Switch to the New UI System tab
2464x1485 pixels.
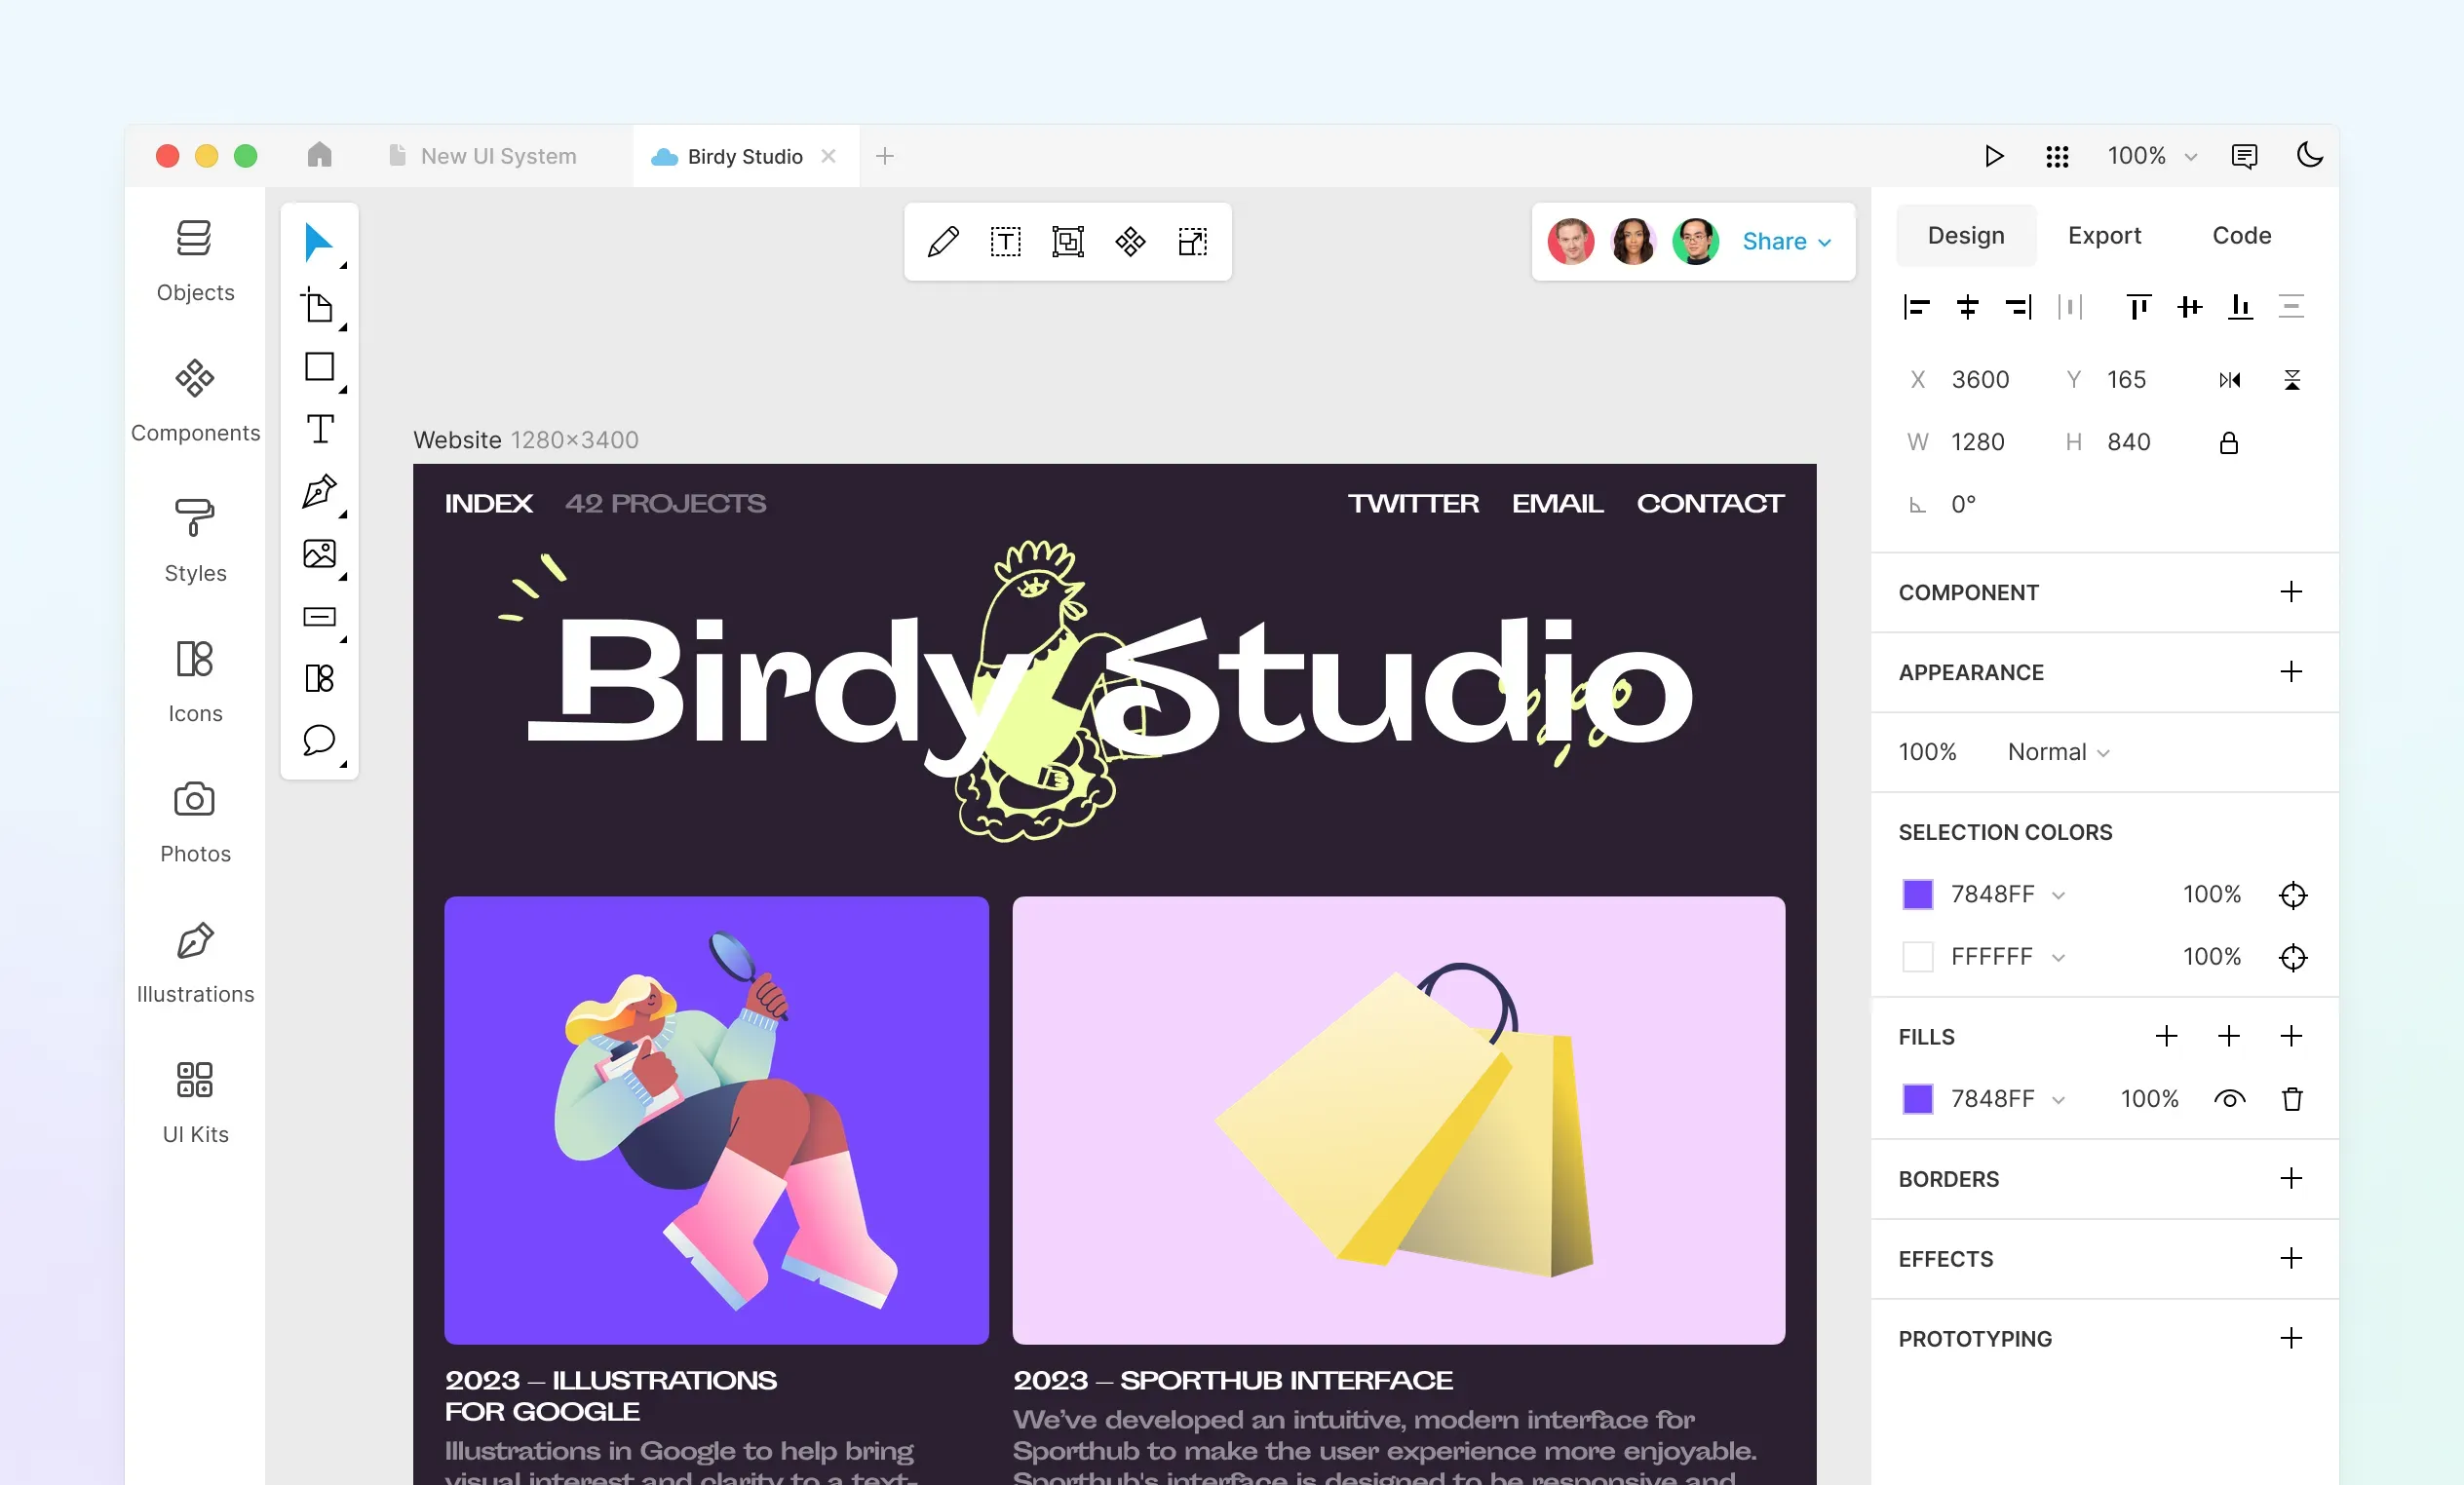coord(482,156)
